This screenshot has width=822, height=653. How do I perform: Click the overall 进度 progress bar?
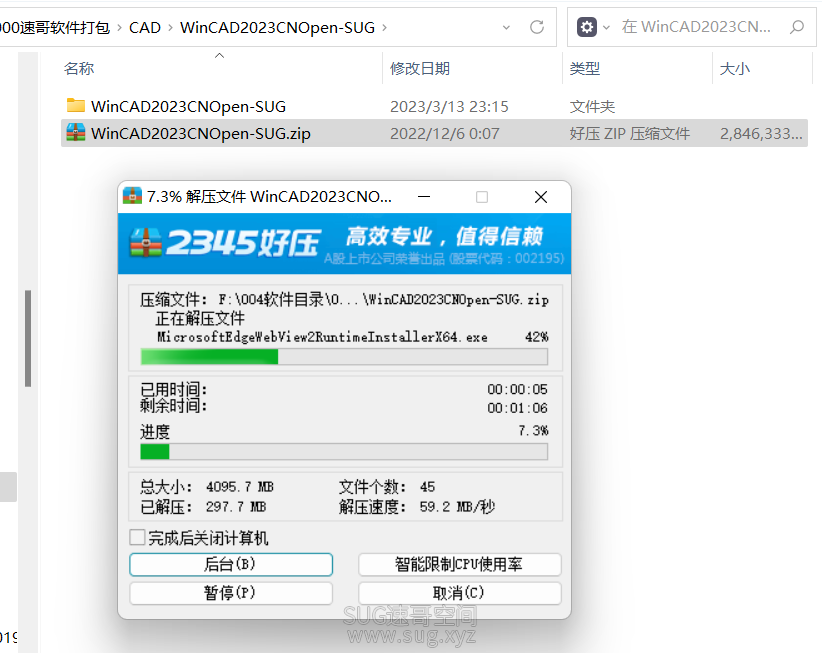pyautogui.click(x=344, y=452)
